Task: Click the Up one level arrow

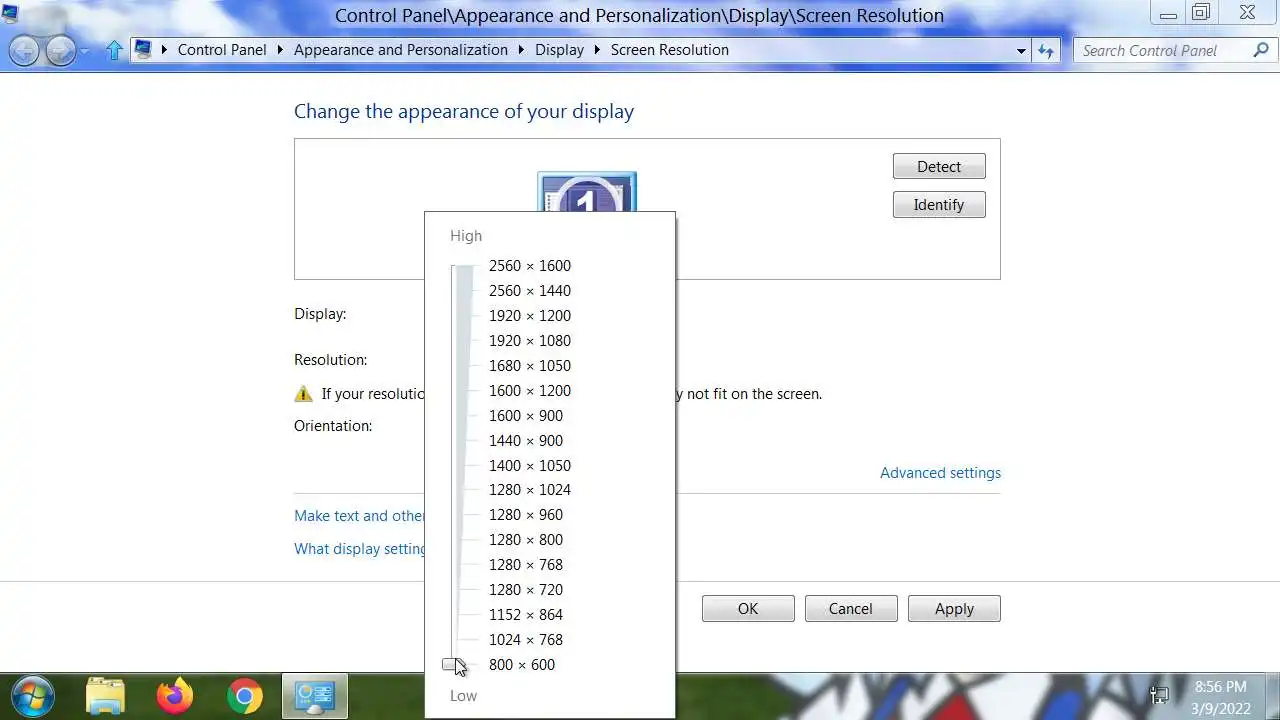Action: [114, 50]
